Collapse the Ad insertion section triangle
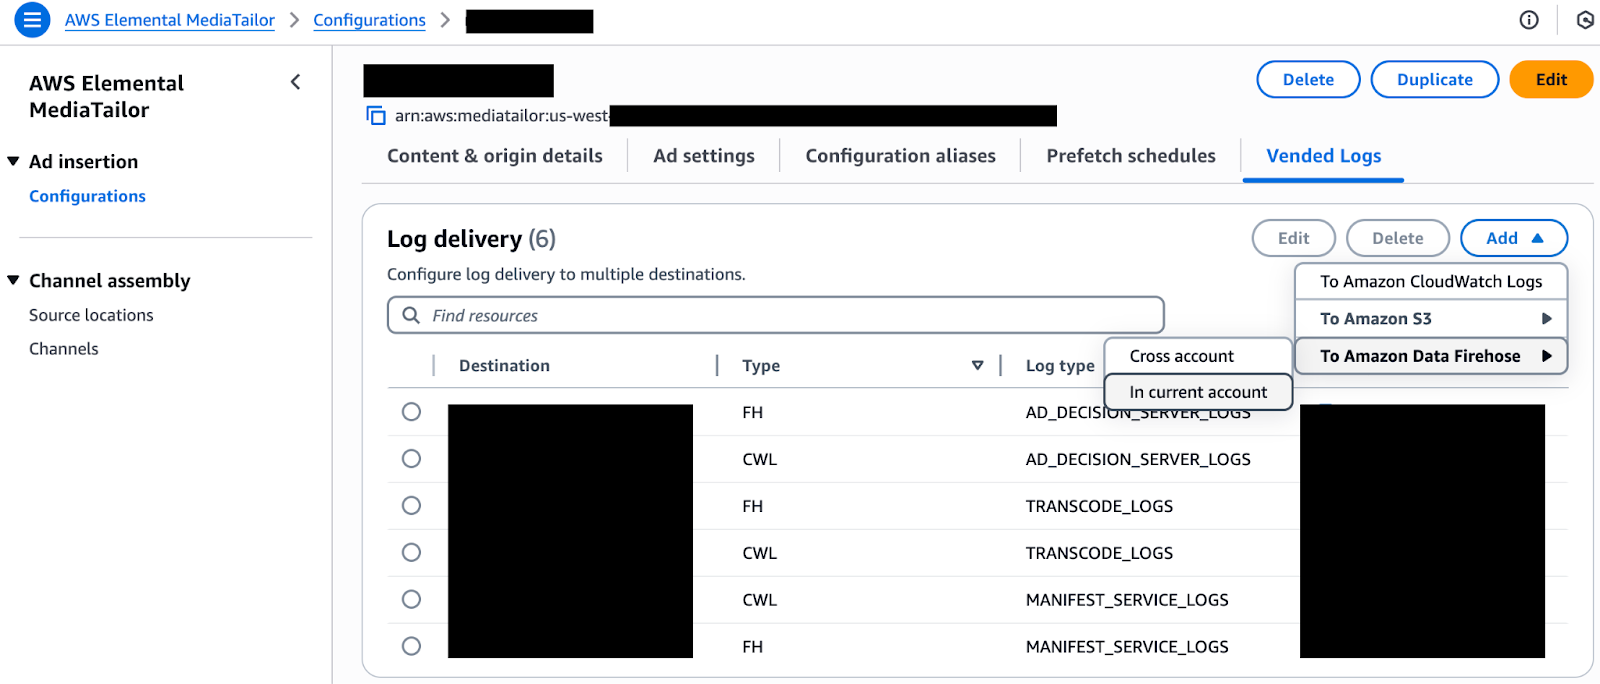1600x684 pixels. [13, 161]
